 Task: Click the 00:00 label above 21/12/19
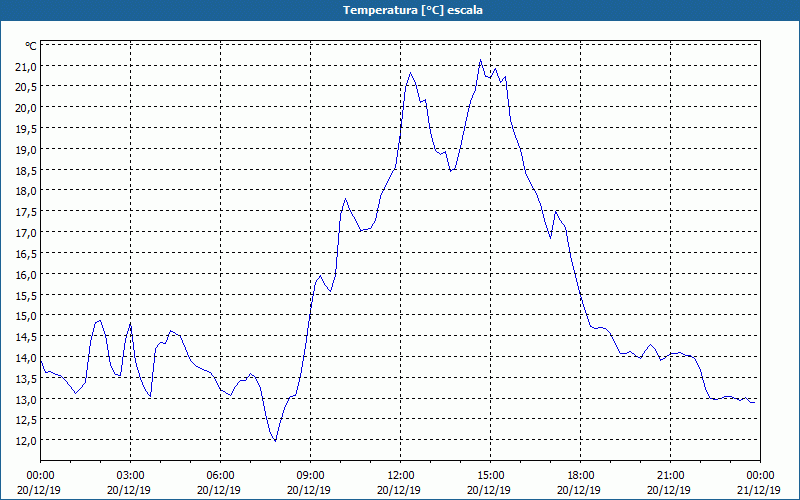760,476
